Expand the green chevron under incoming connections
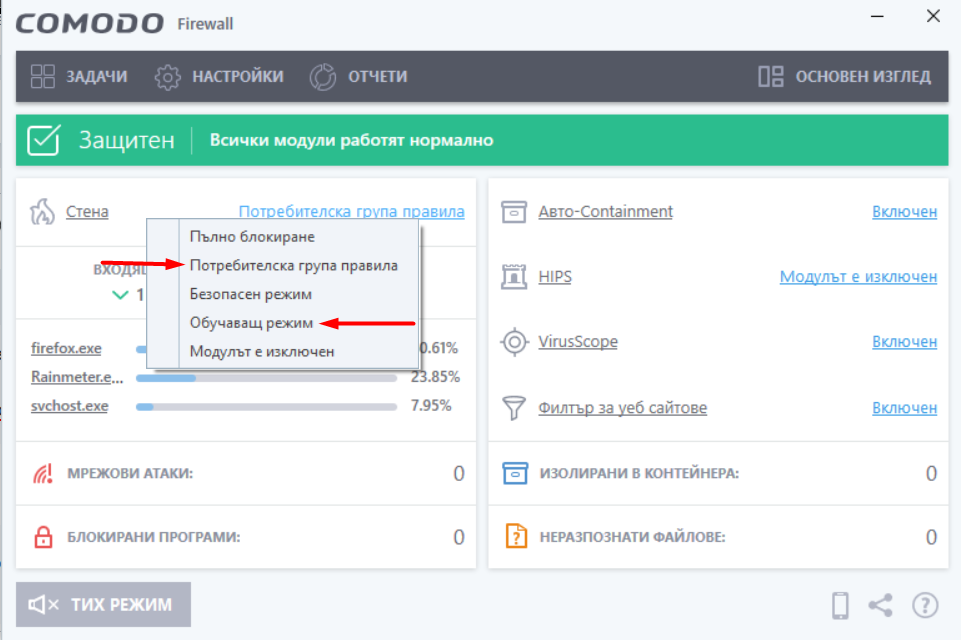 pyautogui.click(x=120, y=295)
